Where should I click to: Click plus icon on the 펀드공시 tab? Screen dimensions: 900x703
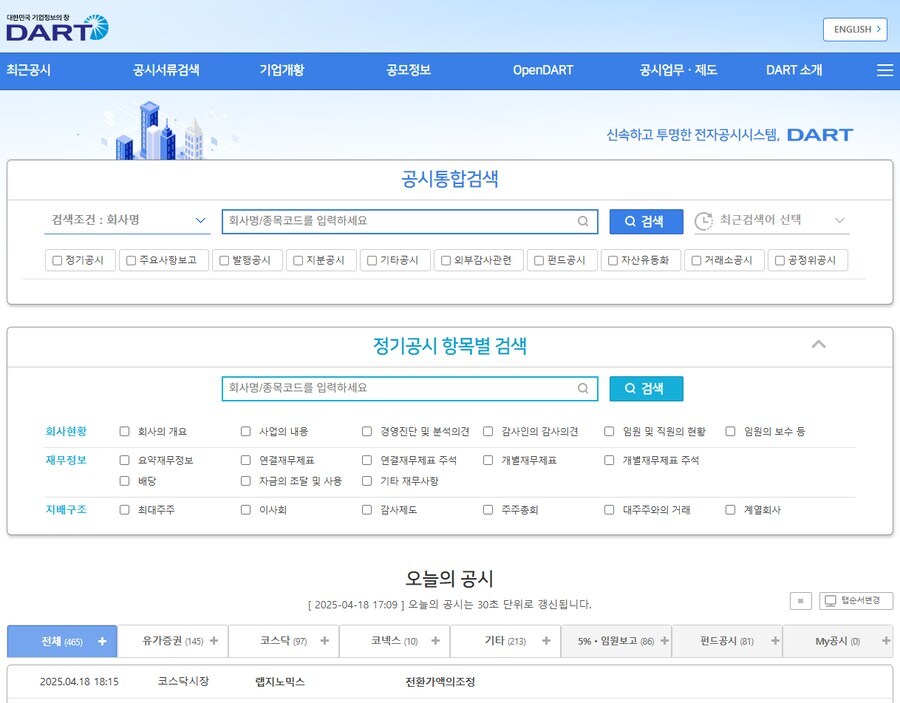pos(775,641)
